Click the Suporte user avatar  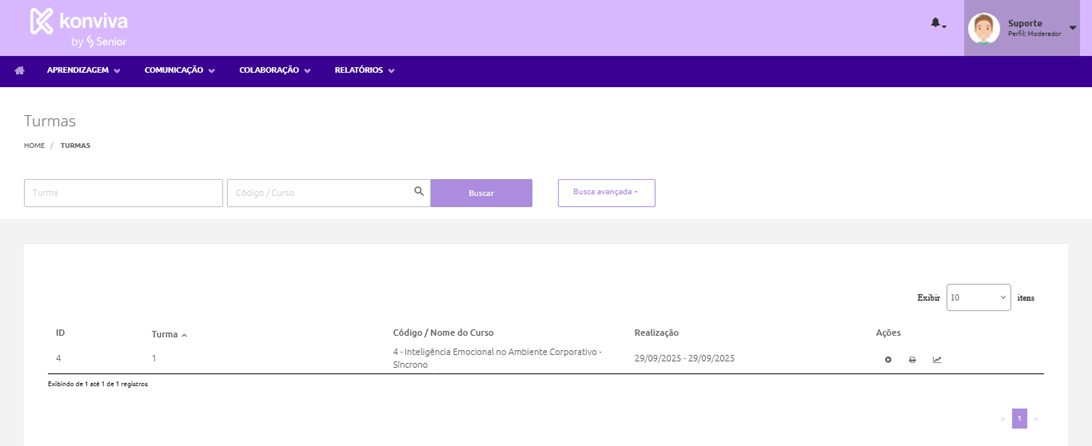pyautogui.click(x=984, y=28)
